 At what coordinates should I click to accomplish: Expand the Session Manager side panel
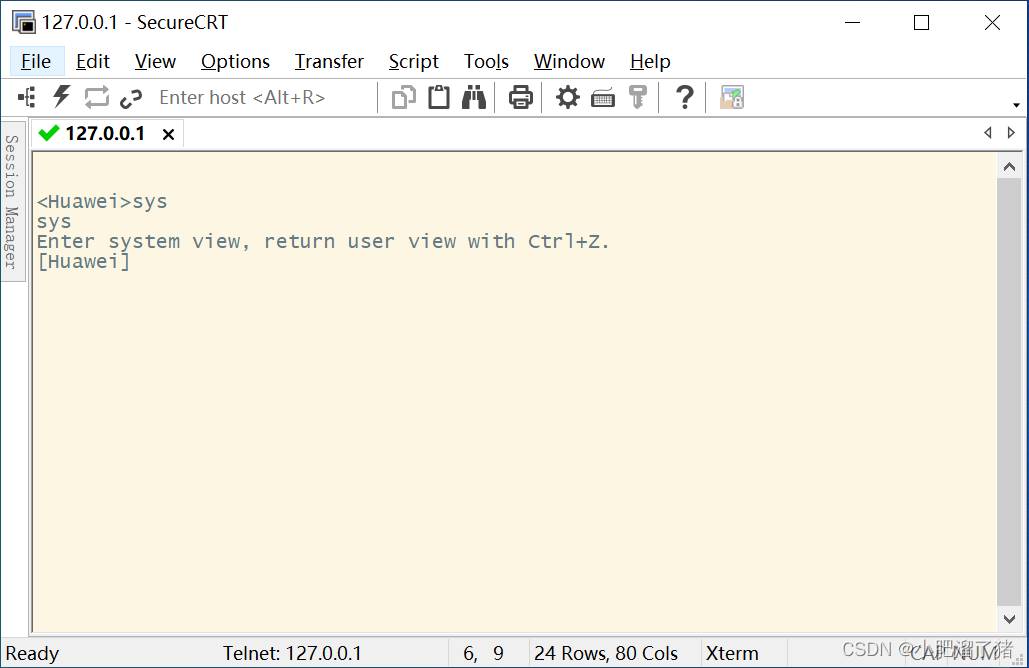12,201
